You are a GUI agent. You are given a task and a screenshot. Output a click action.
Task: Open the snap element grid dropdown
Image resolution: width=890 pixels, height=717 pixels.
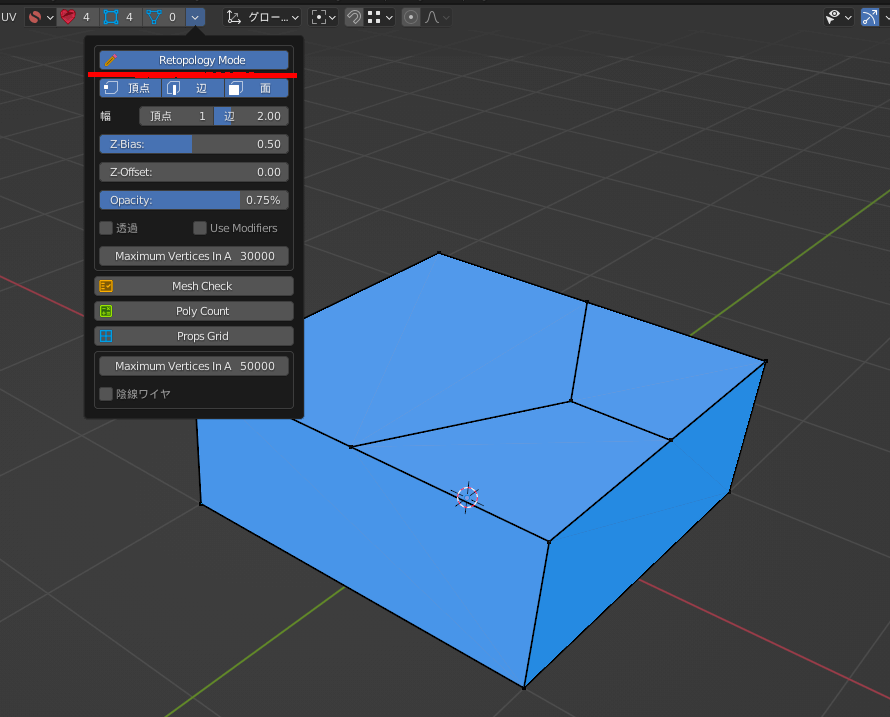(x=380, y=17)
